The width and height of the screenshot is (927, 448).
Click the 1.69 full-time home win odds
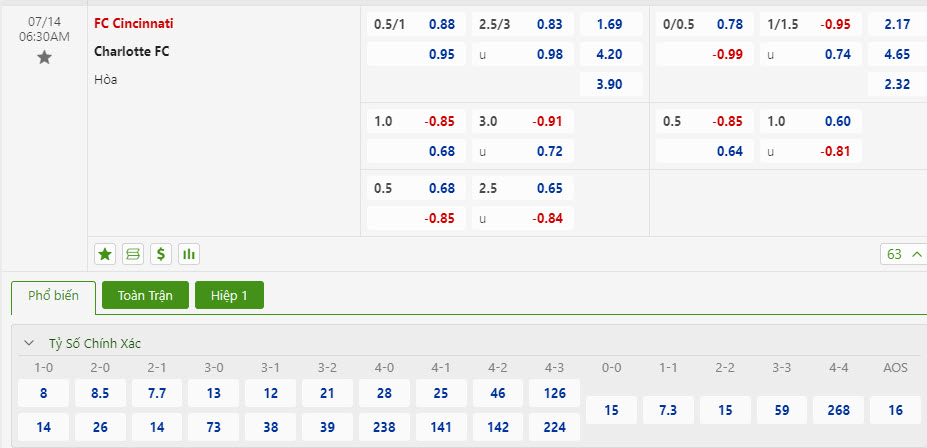(x=609, y=23)
